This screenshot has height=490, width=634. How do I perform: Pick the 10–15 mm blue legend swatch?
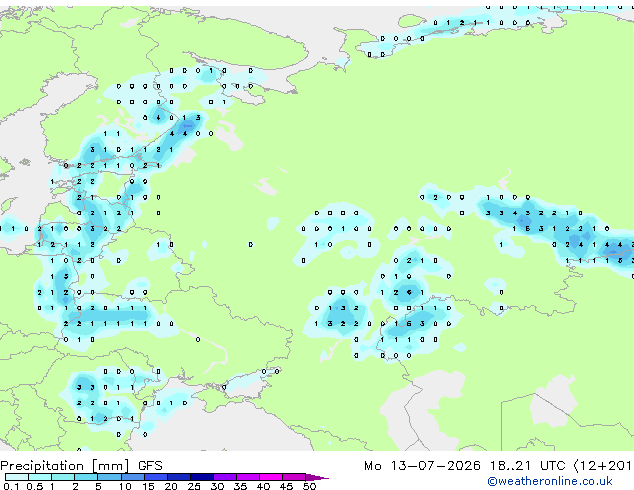pos(132,477)
